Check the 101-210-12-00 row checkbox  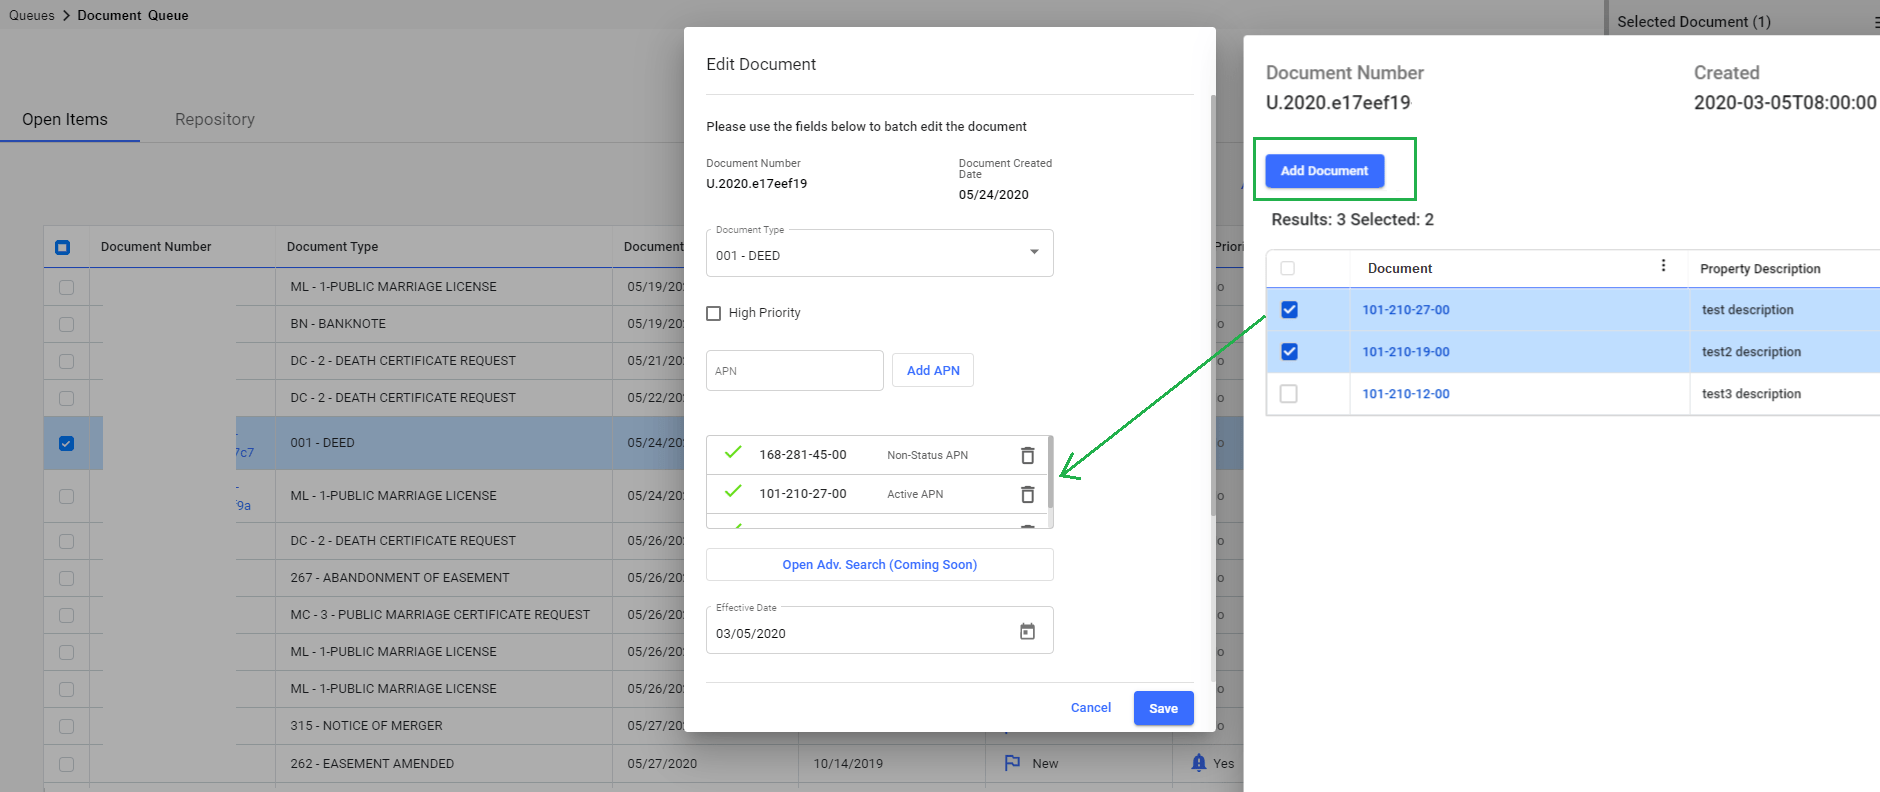pos(1289,394)
